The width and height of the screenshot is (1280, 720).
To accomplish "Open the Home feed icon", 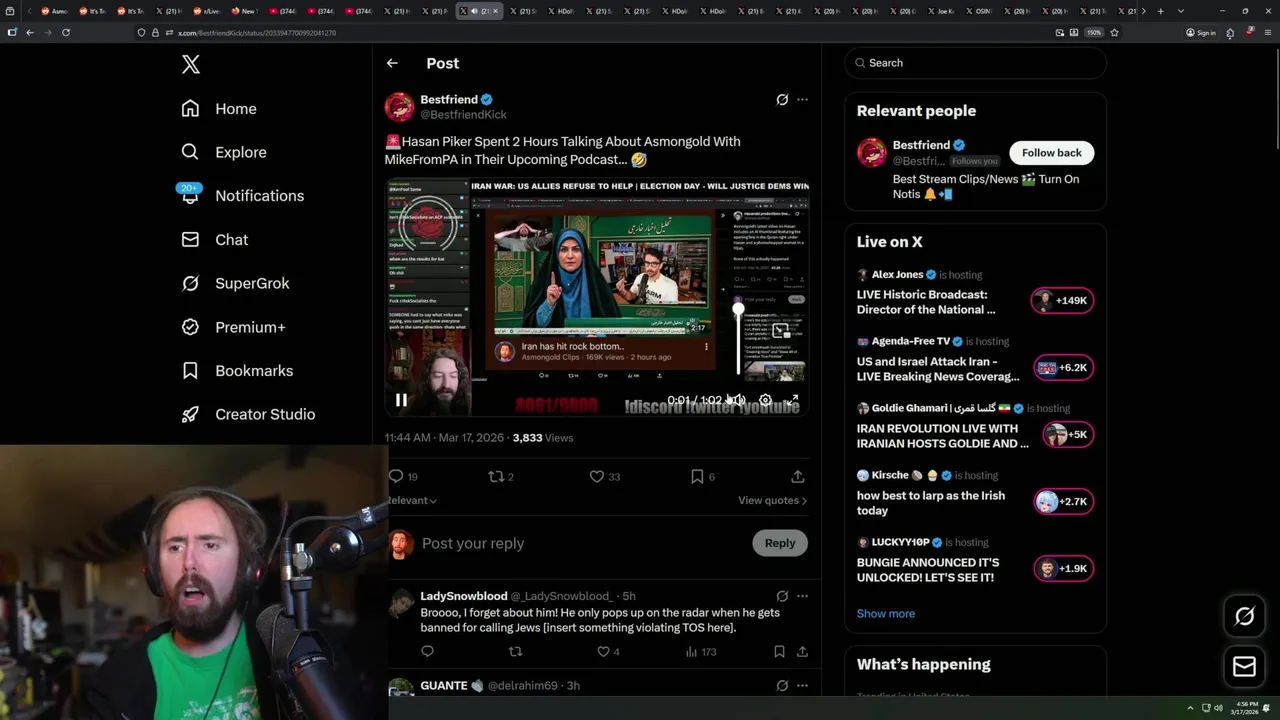I will (190, 108).
